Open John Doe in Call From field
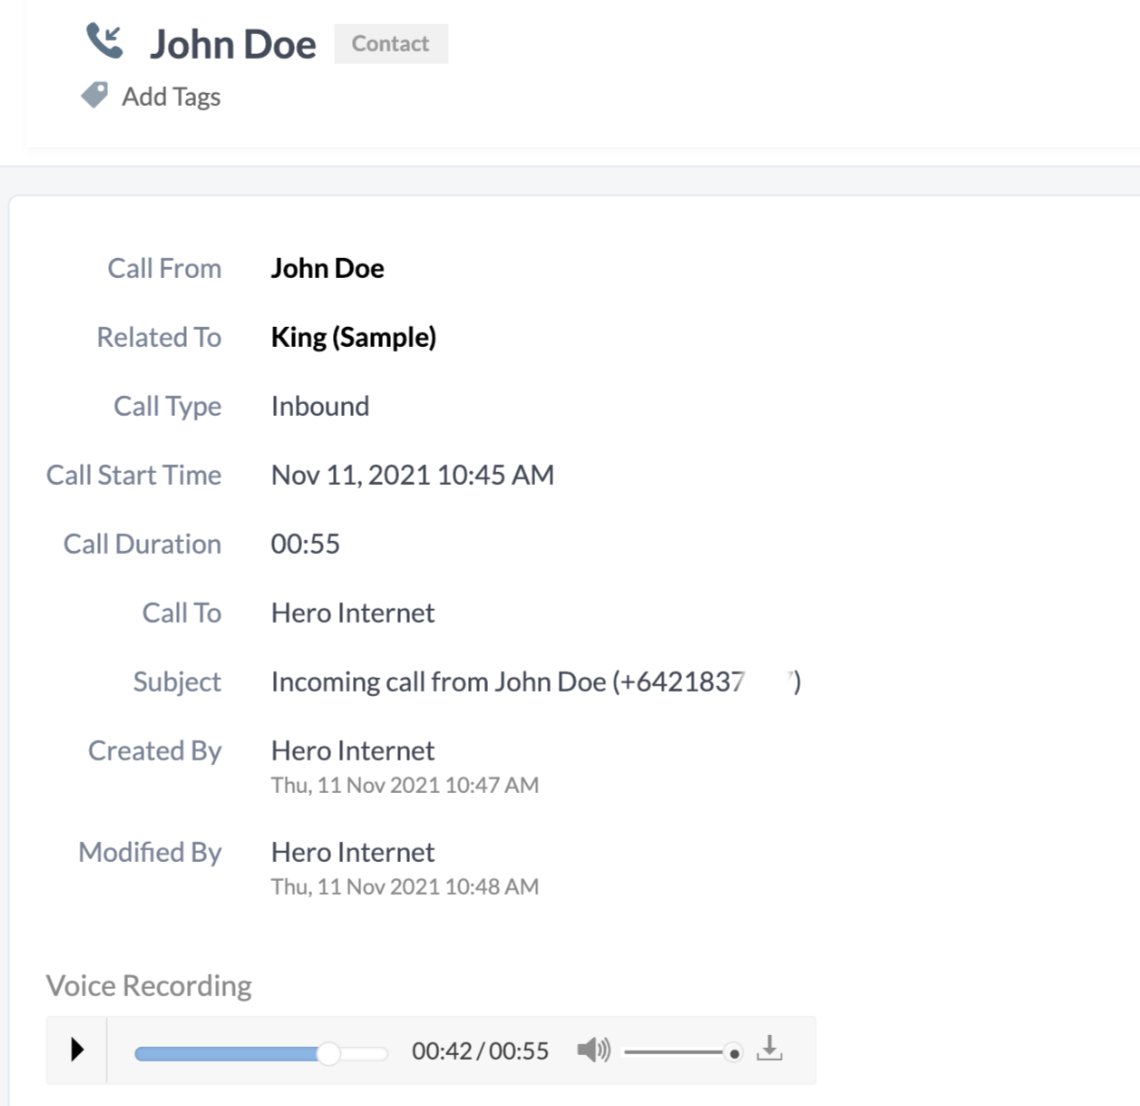 click(327, 268)
